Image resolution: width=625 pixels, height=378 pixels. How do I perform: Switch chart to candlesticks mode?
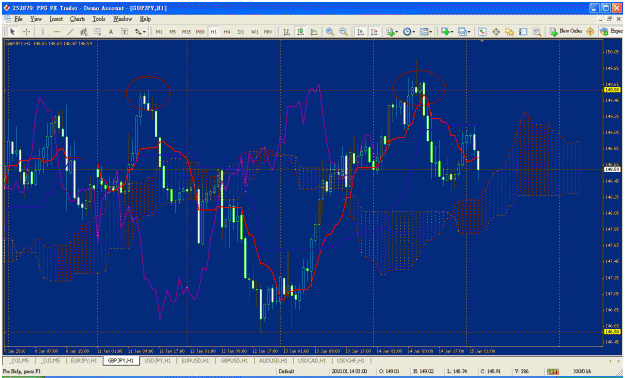pos(300,32)
